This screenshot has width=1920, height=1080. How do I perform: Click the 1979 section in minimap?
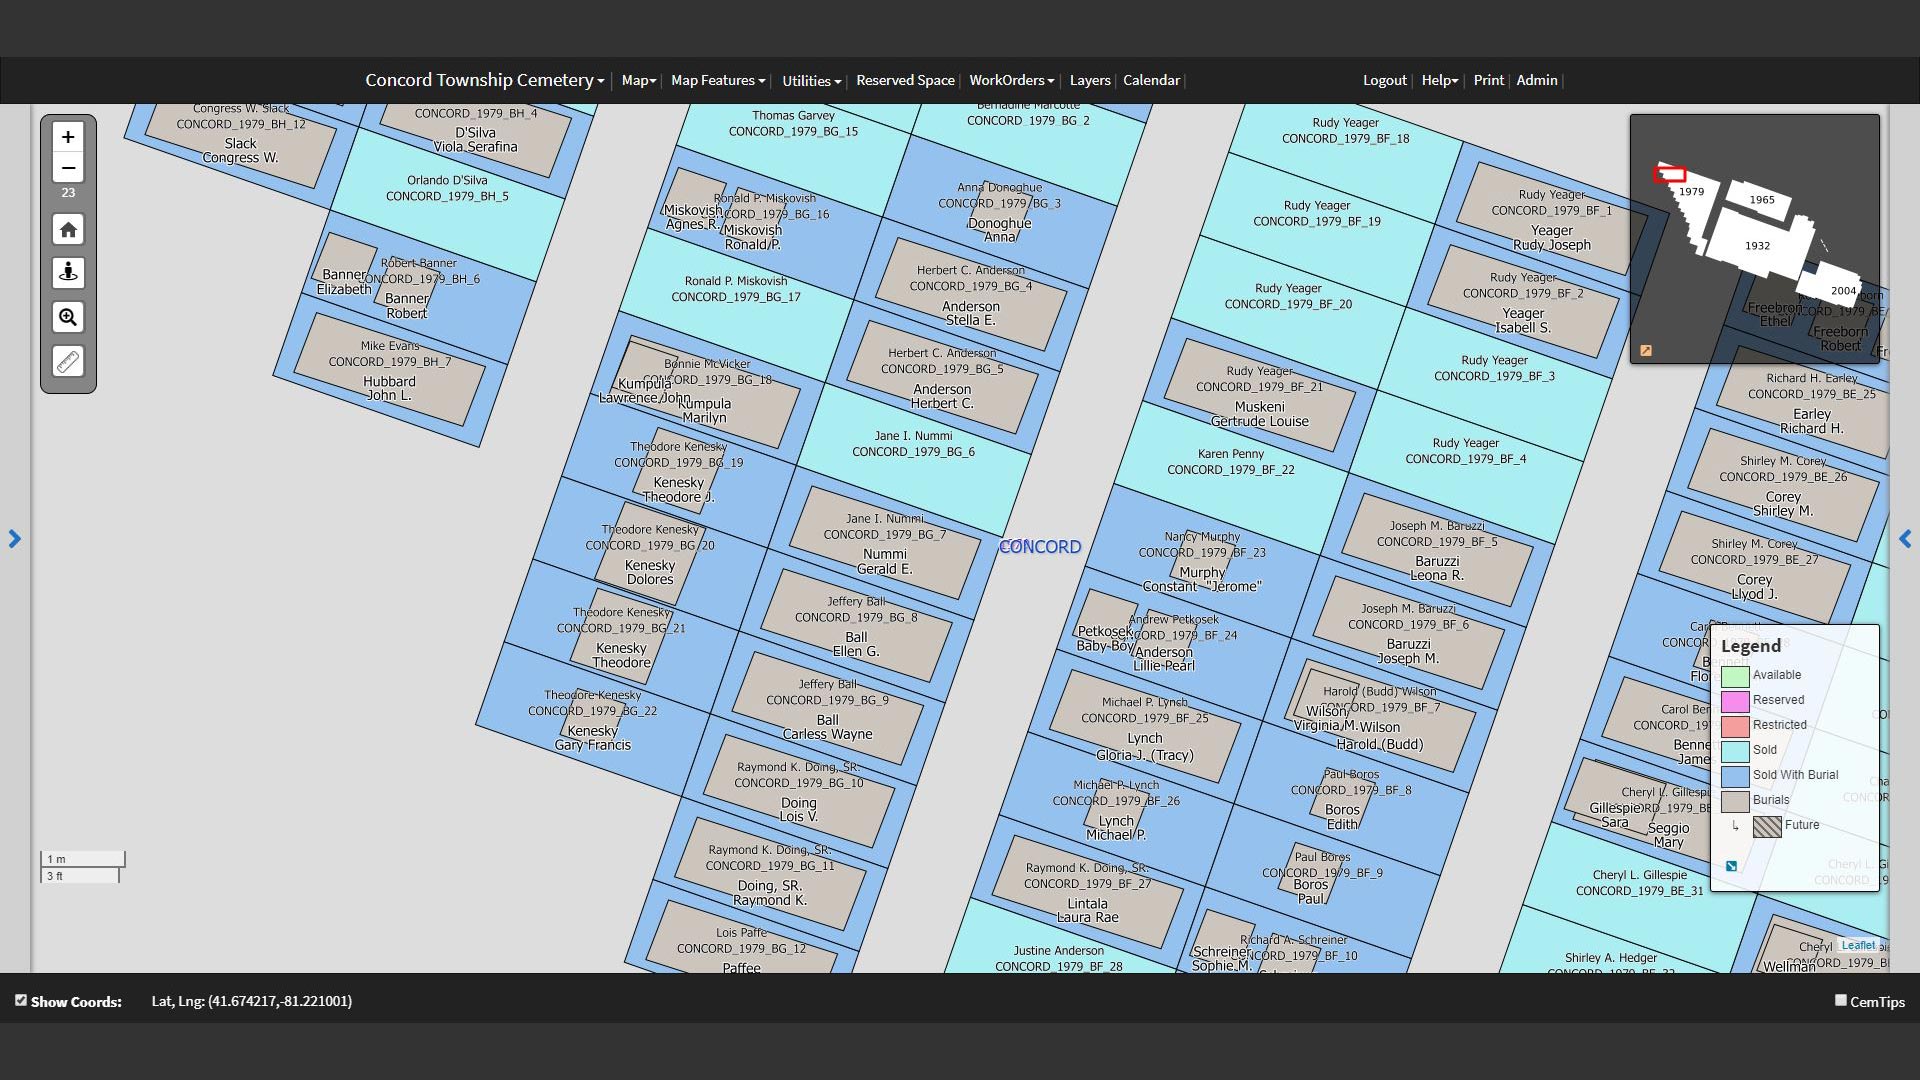(x=1691, y=192)
